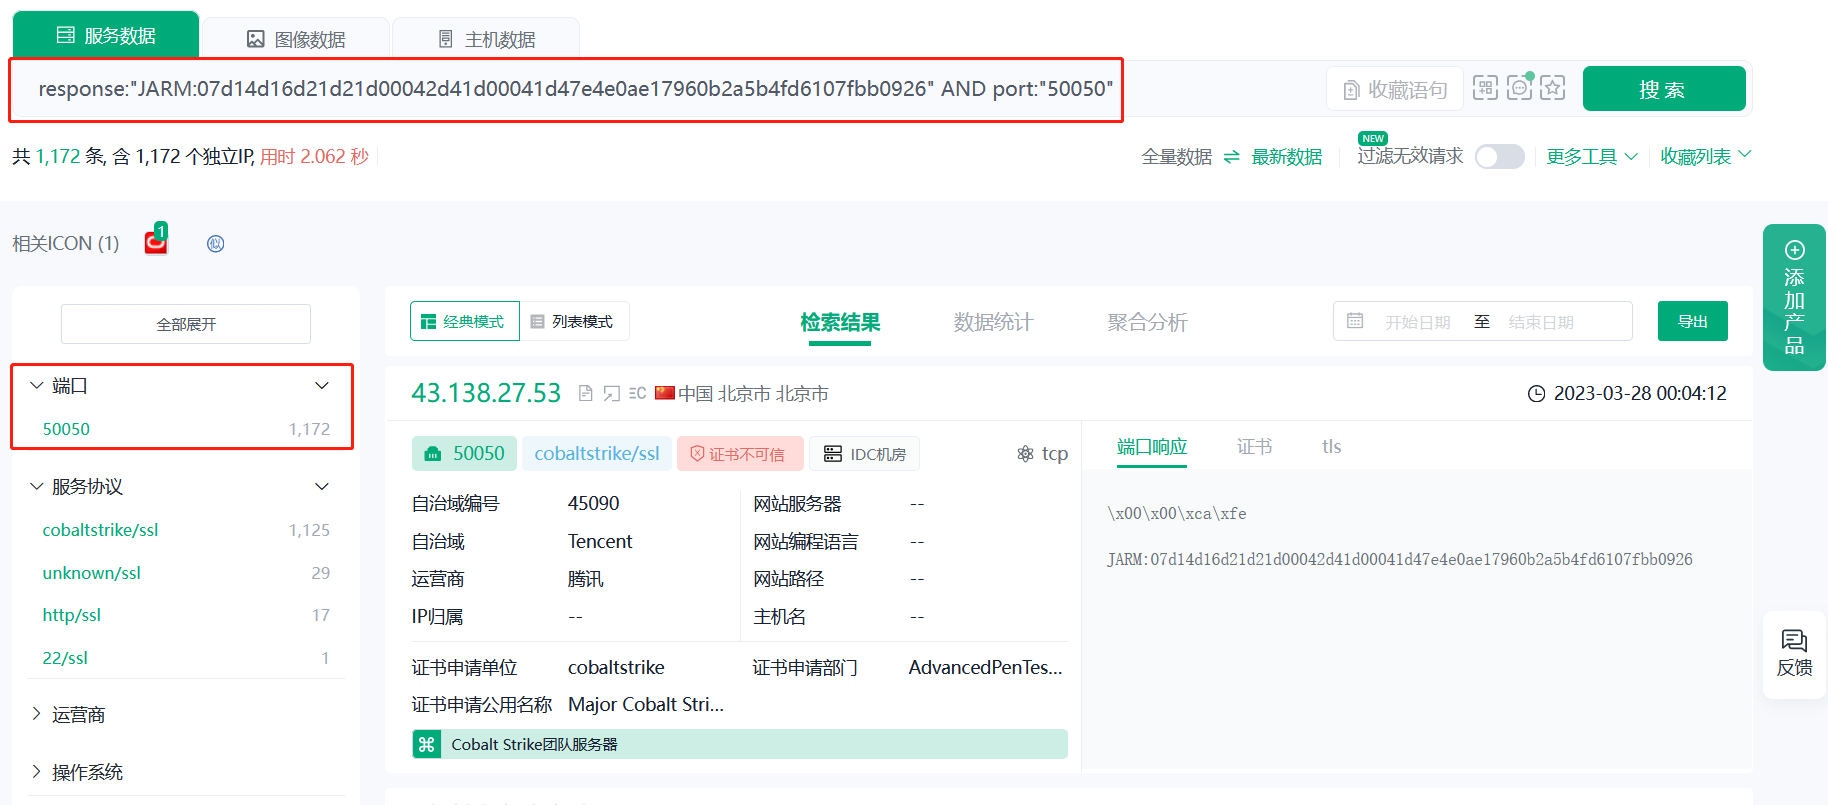The width and height of the screenshot is (1828, 805).
Task: Select classic mode view
Action: coord(464,322)
